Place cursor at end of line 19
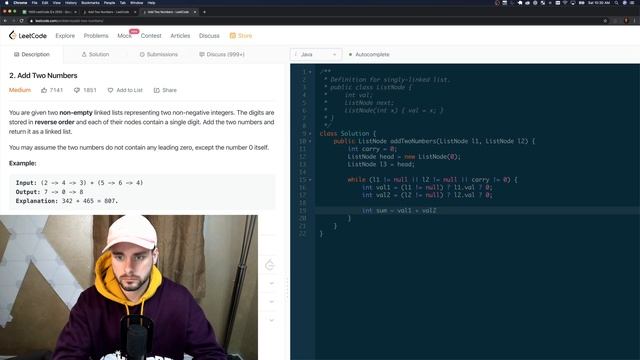This screenshot has height=360, width=640. click(436, 211)
